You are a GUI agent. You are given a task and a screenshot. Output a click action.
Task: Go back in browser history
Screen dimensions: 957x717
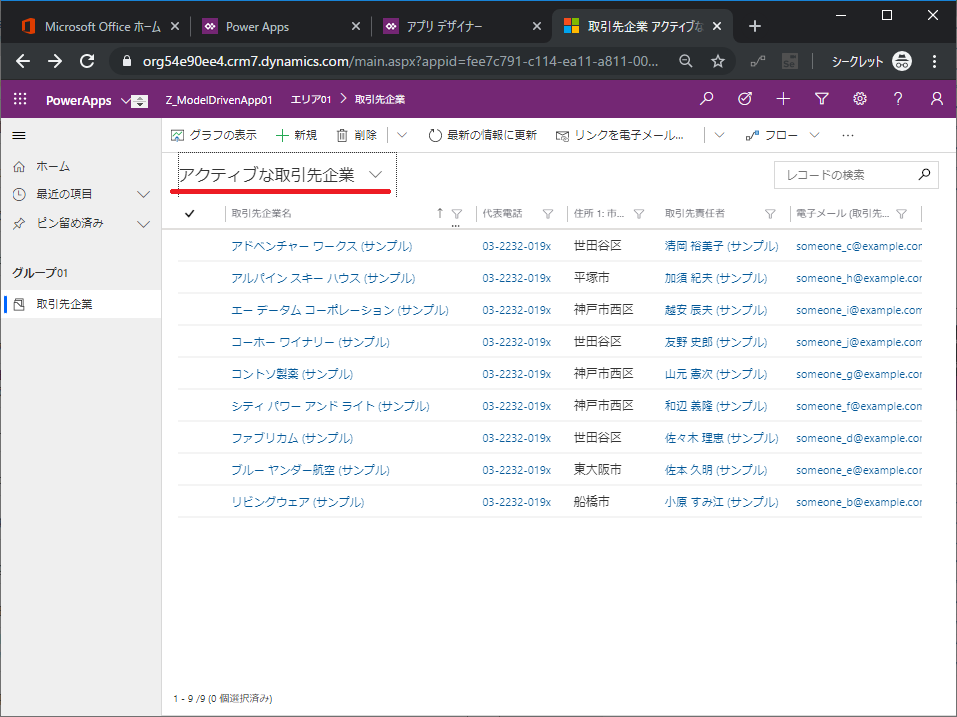23,61
